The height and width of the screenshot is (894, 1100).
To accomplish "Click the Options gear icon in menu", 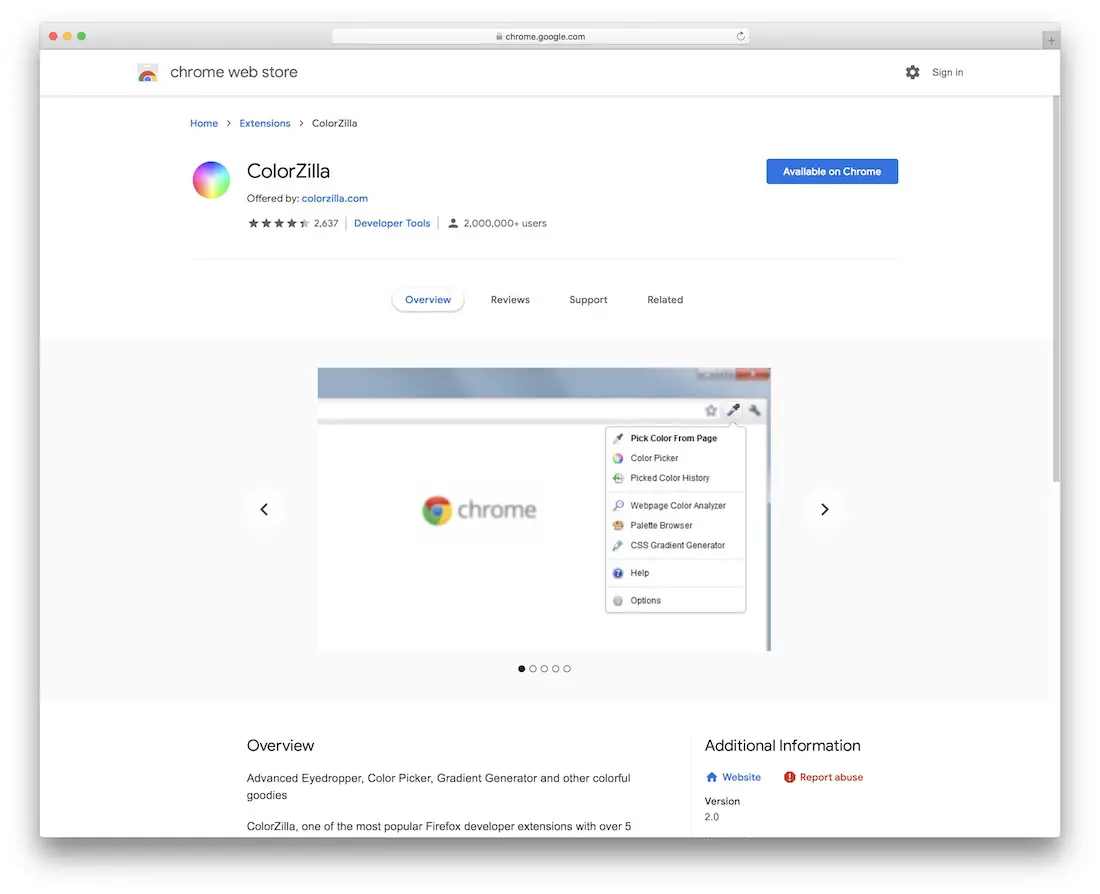I will click(618, 601).
